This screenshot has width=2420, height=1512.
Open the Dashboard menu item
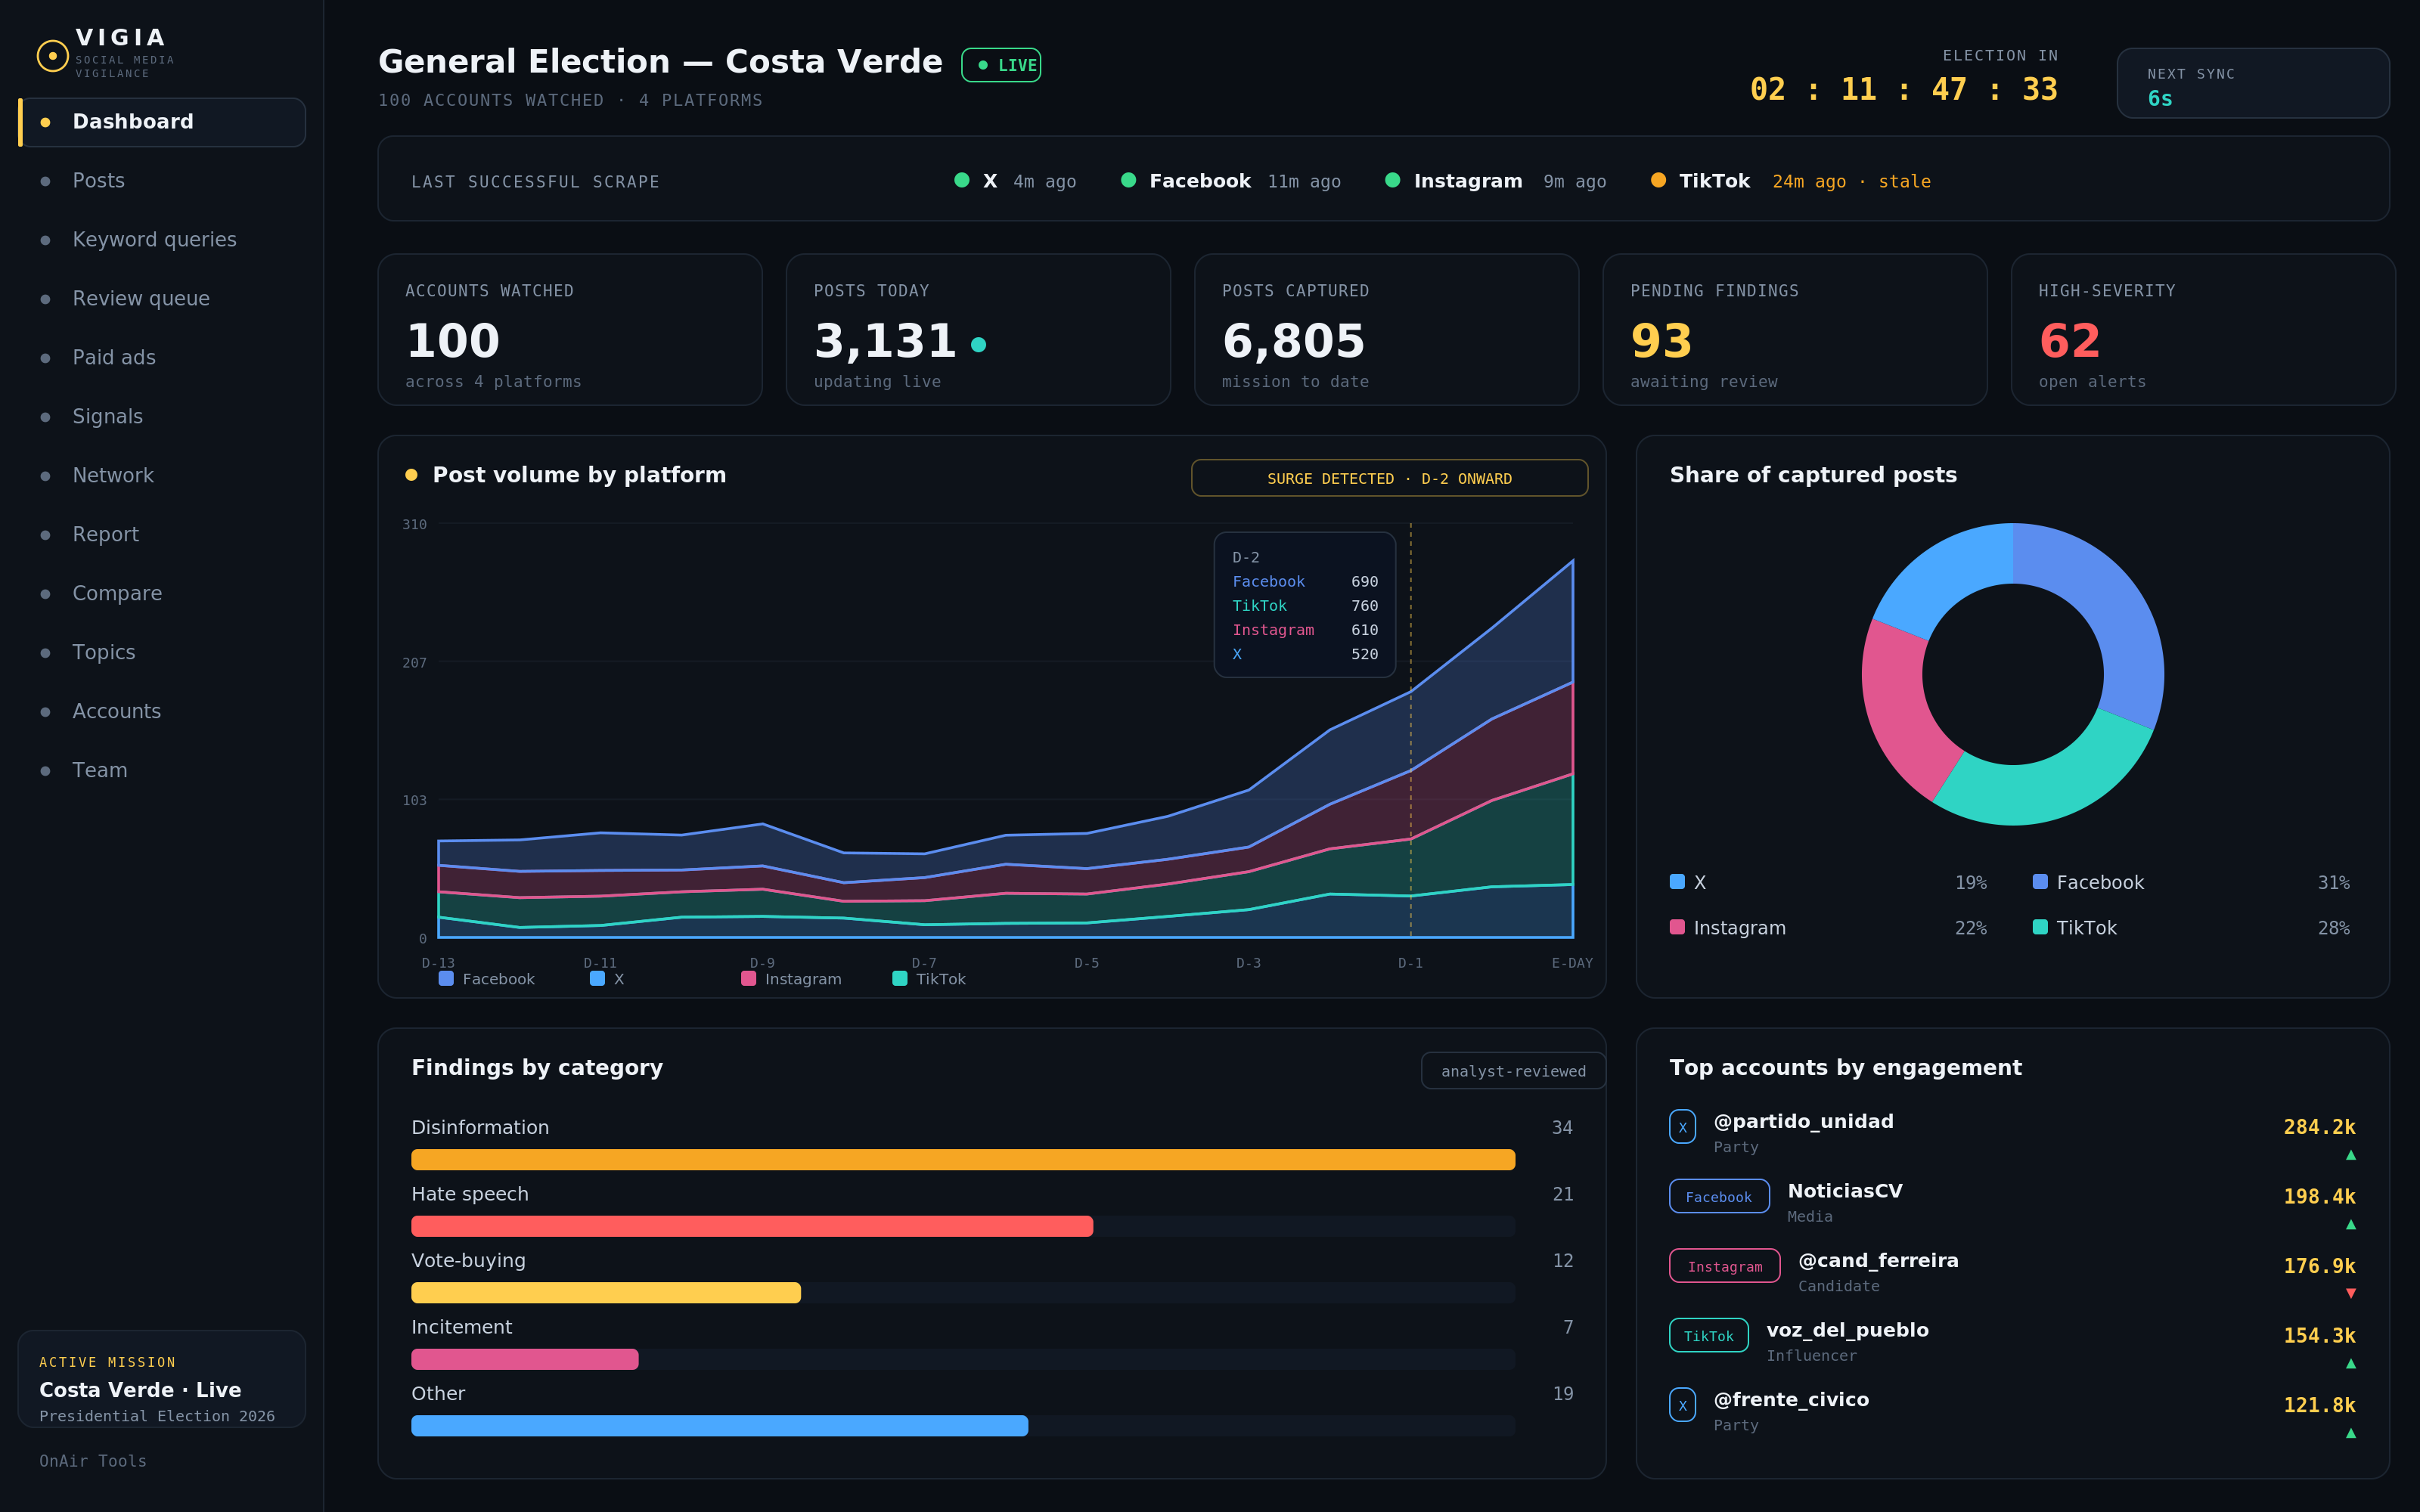pos(162,122)
